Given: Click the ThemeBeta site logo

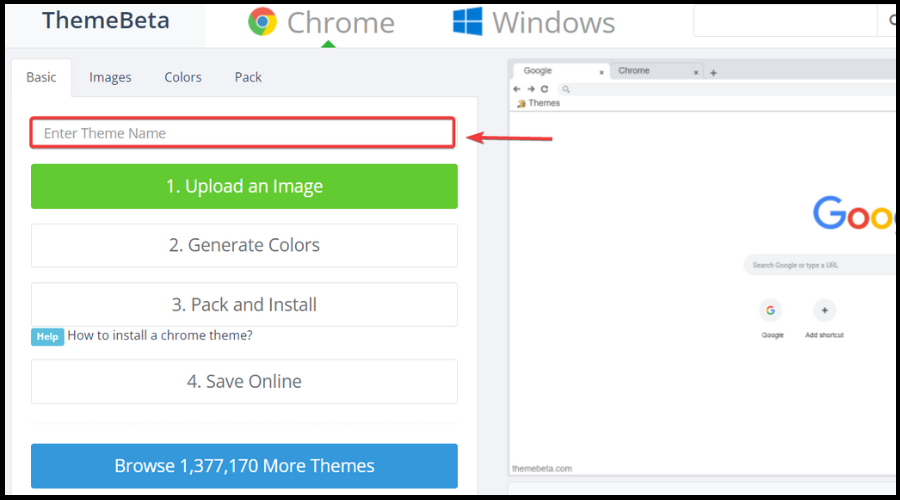Looking at the screenshot, I should click(x=106, y=21).
